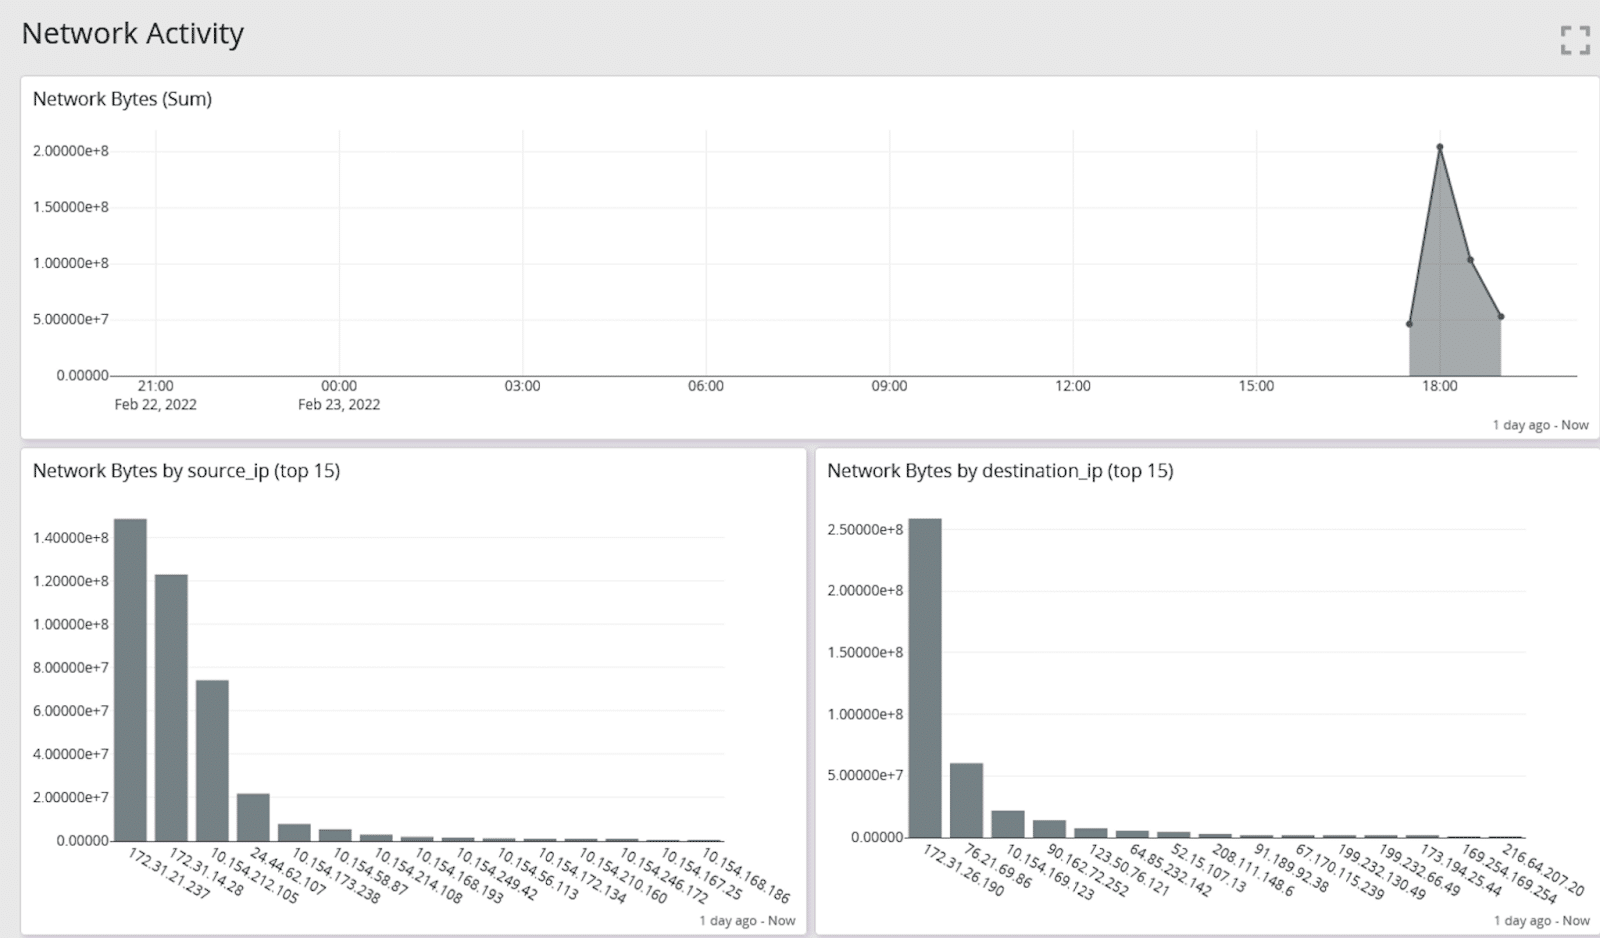This screenshot has width=1600, height=938.
Task: Click time range label in destination_ip panel
Action: pos(1541,921)
